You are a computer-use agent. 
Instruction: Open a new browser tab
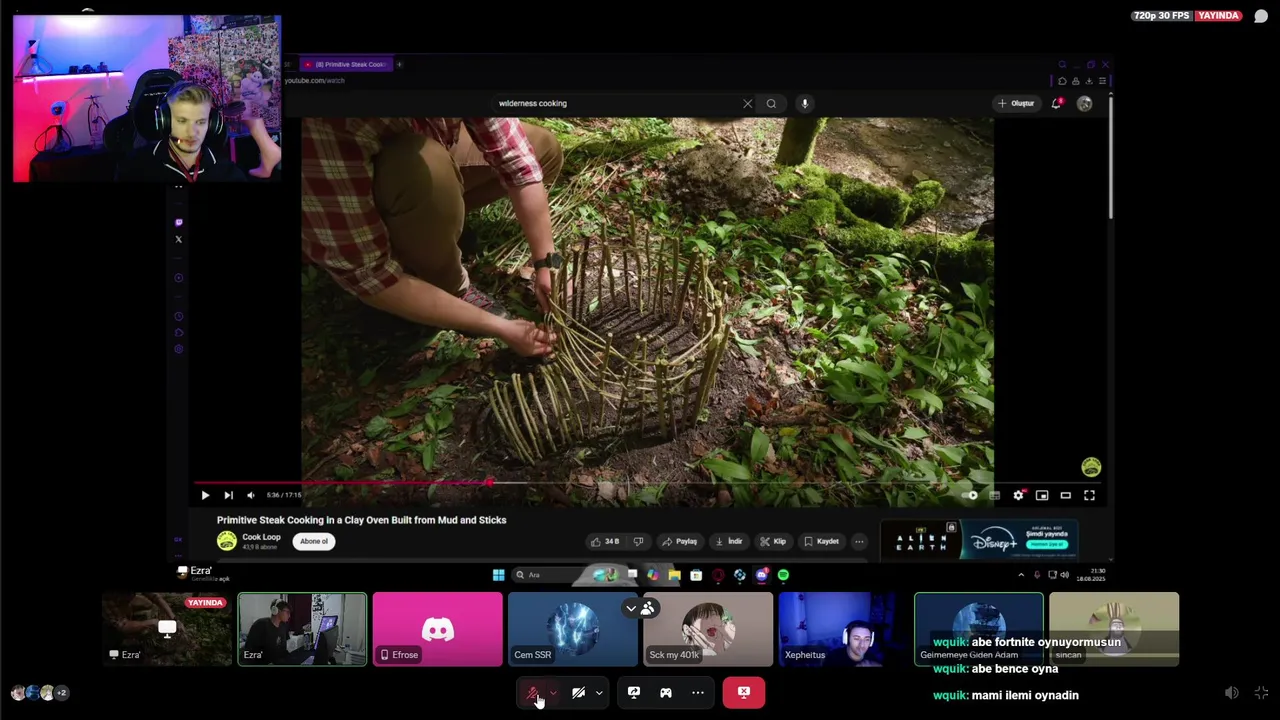pyautogui.click(x=399, y=64)
